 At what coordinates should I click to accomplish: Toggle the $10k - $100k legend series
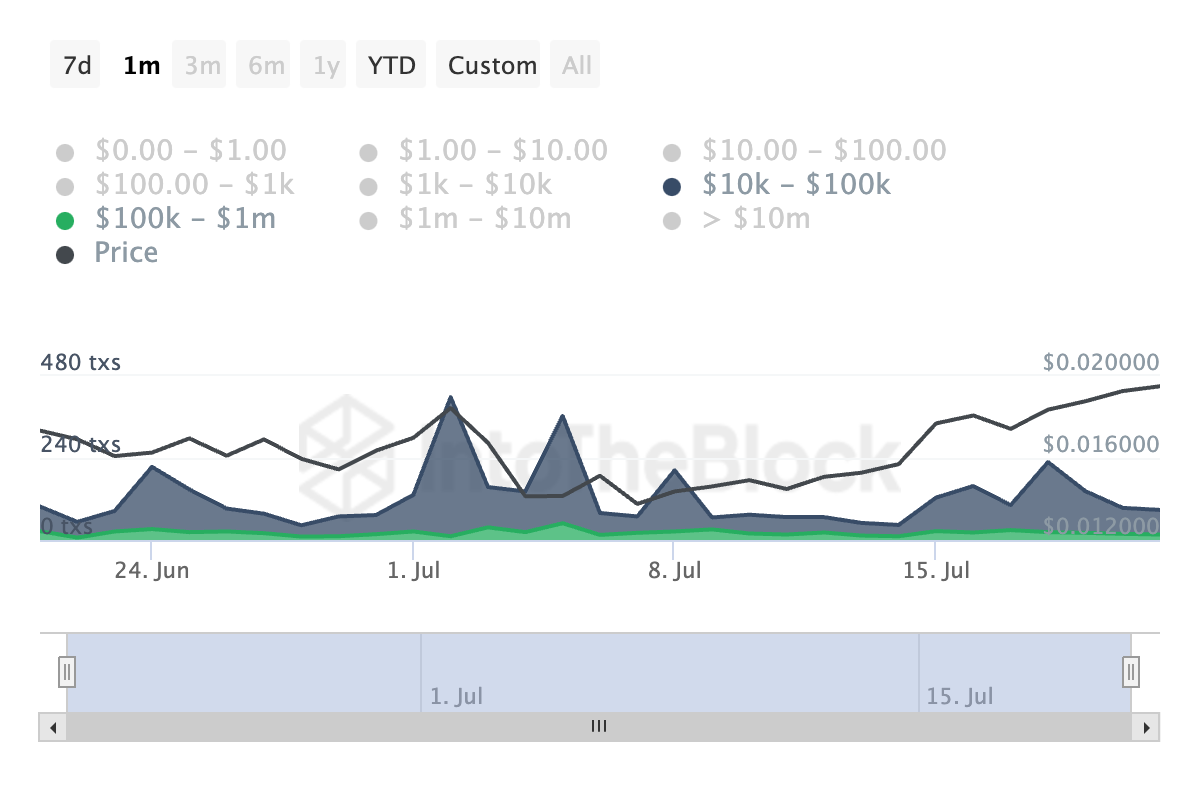click(795, 185)
